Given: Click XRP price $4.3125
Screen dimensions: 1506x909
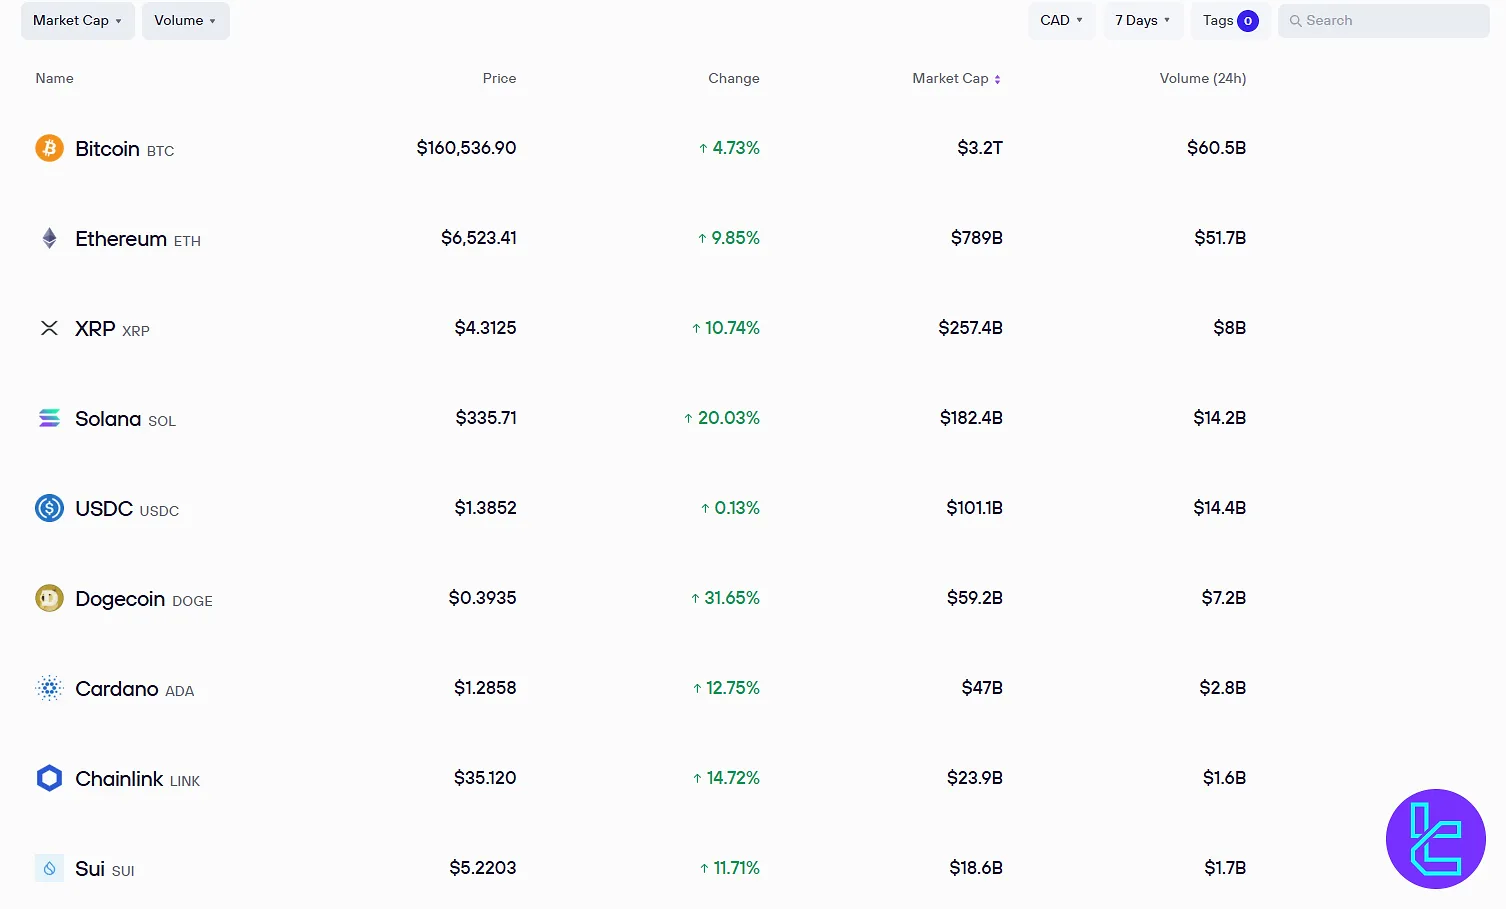Looking at the screenshot, I should pos(485,328).
